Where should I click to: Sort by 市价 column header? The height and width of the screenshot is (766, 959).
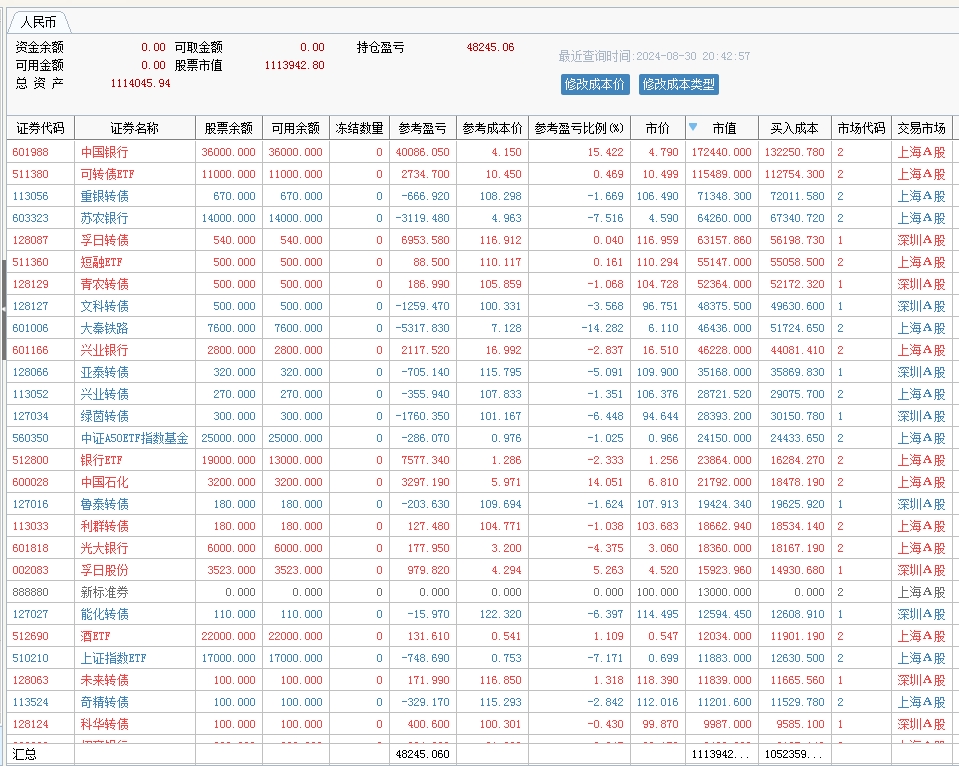(658, 128)
